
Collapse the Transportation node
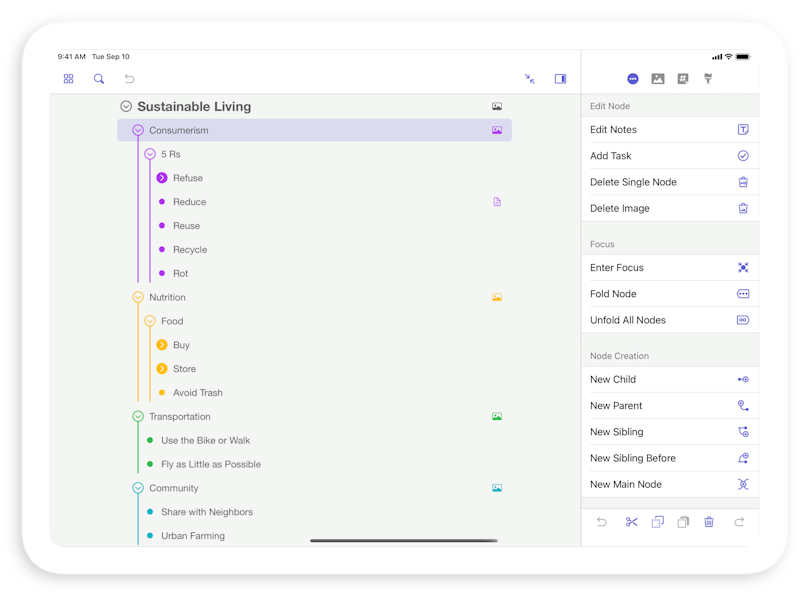pos(138,417)
